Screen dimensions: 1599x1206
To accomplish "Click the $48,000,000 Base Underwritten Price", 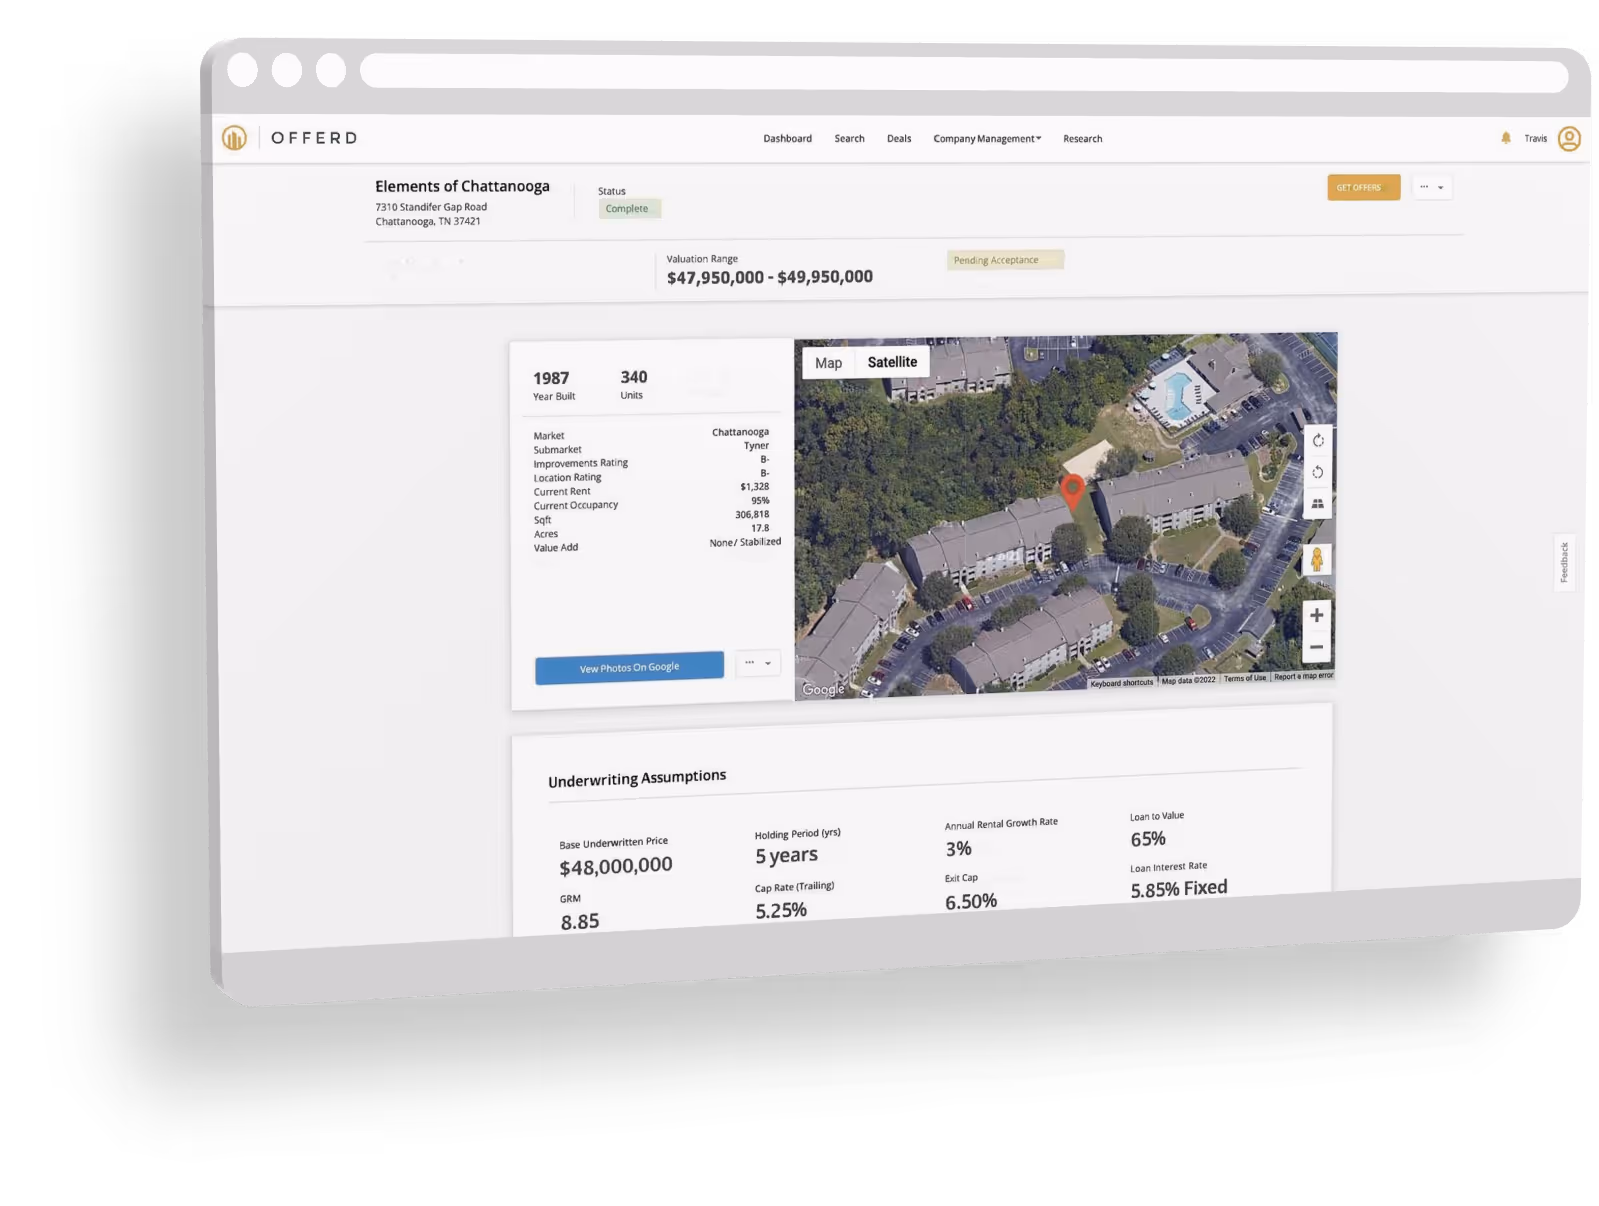I will 616,866.
